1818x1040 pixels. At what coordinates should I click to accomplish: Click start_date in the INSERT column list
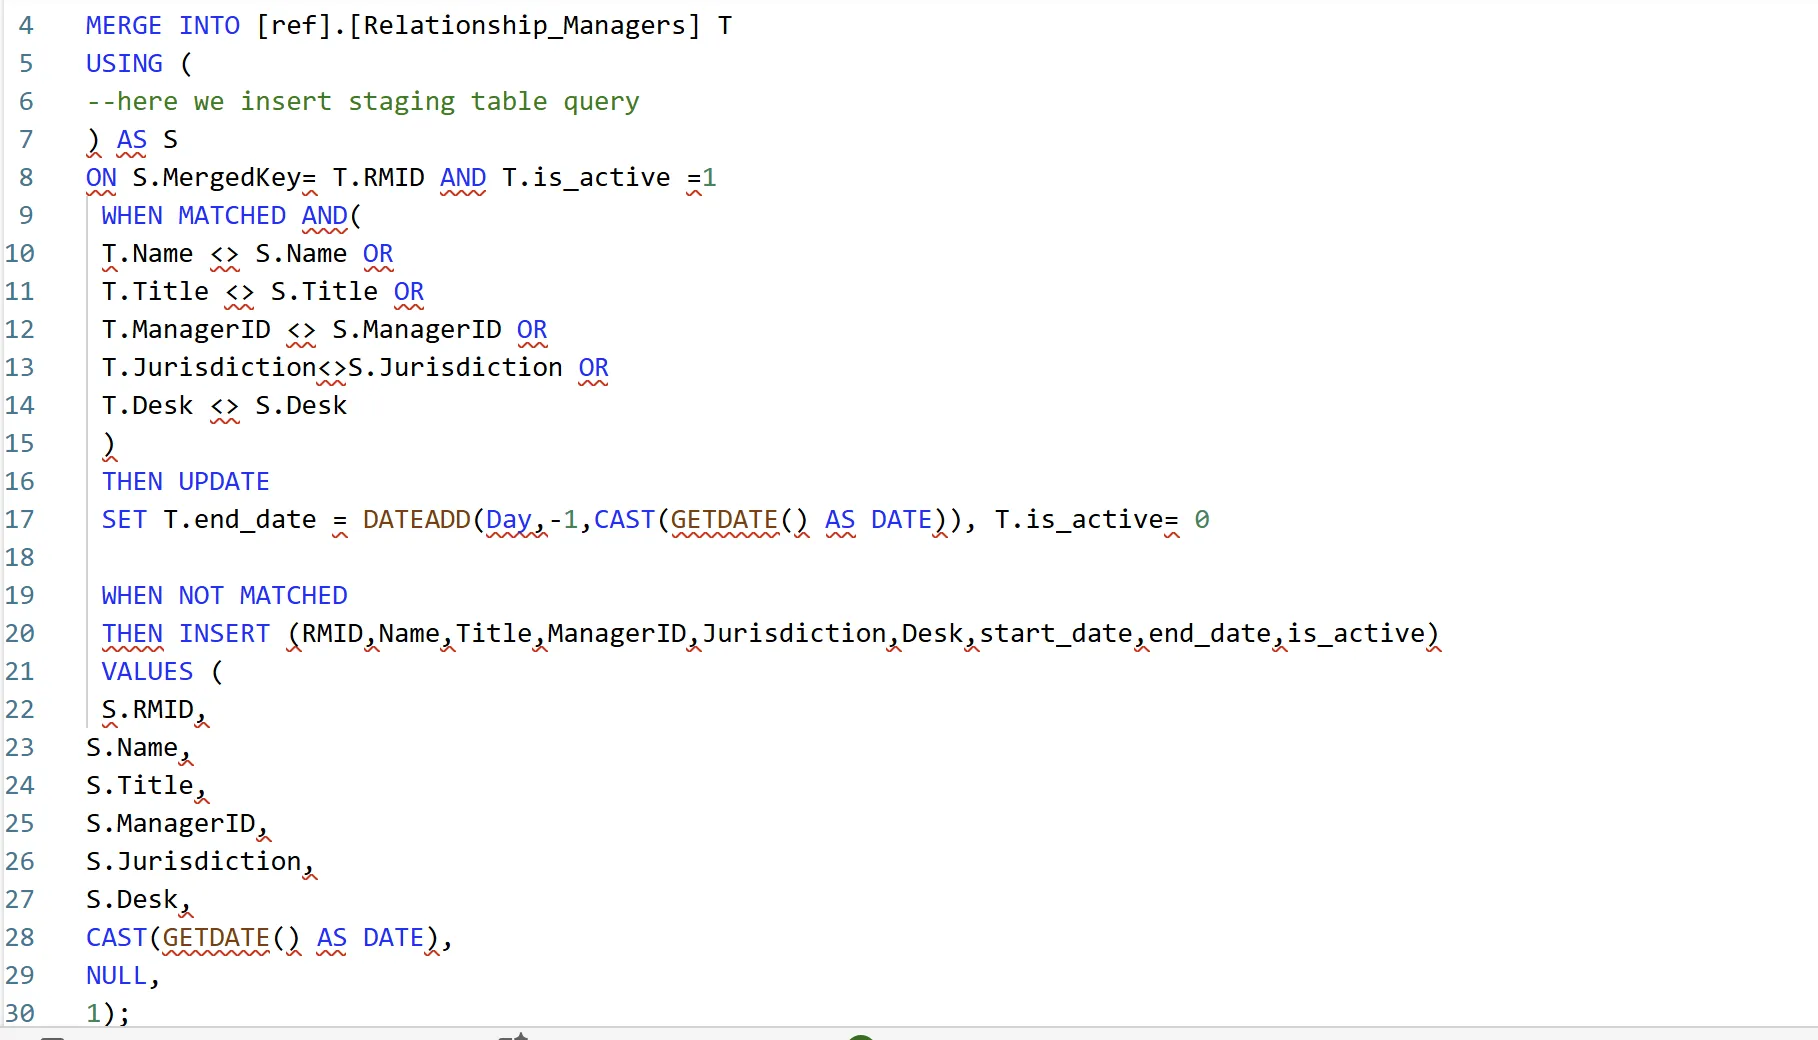[x=1056, y=633]
